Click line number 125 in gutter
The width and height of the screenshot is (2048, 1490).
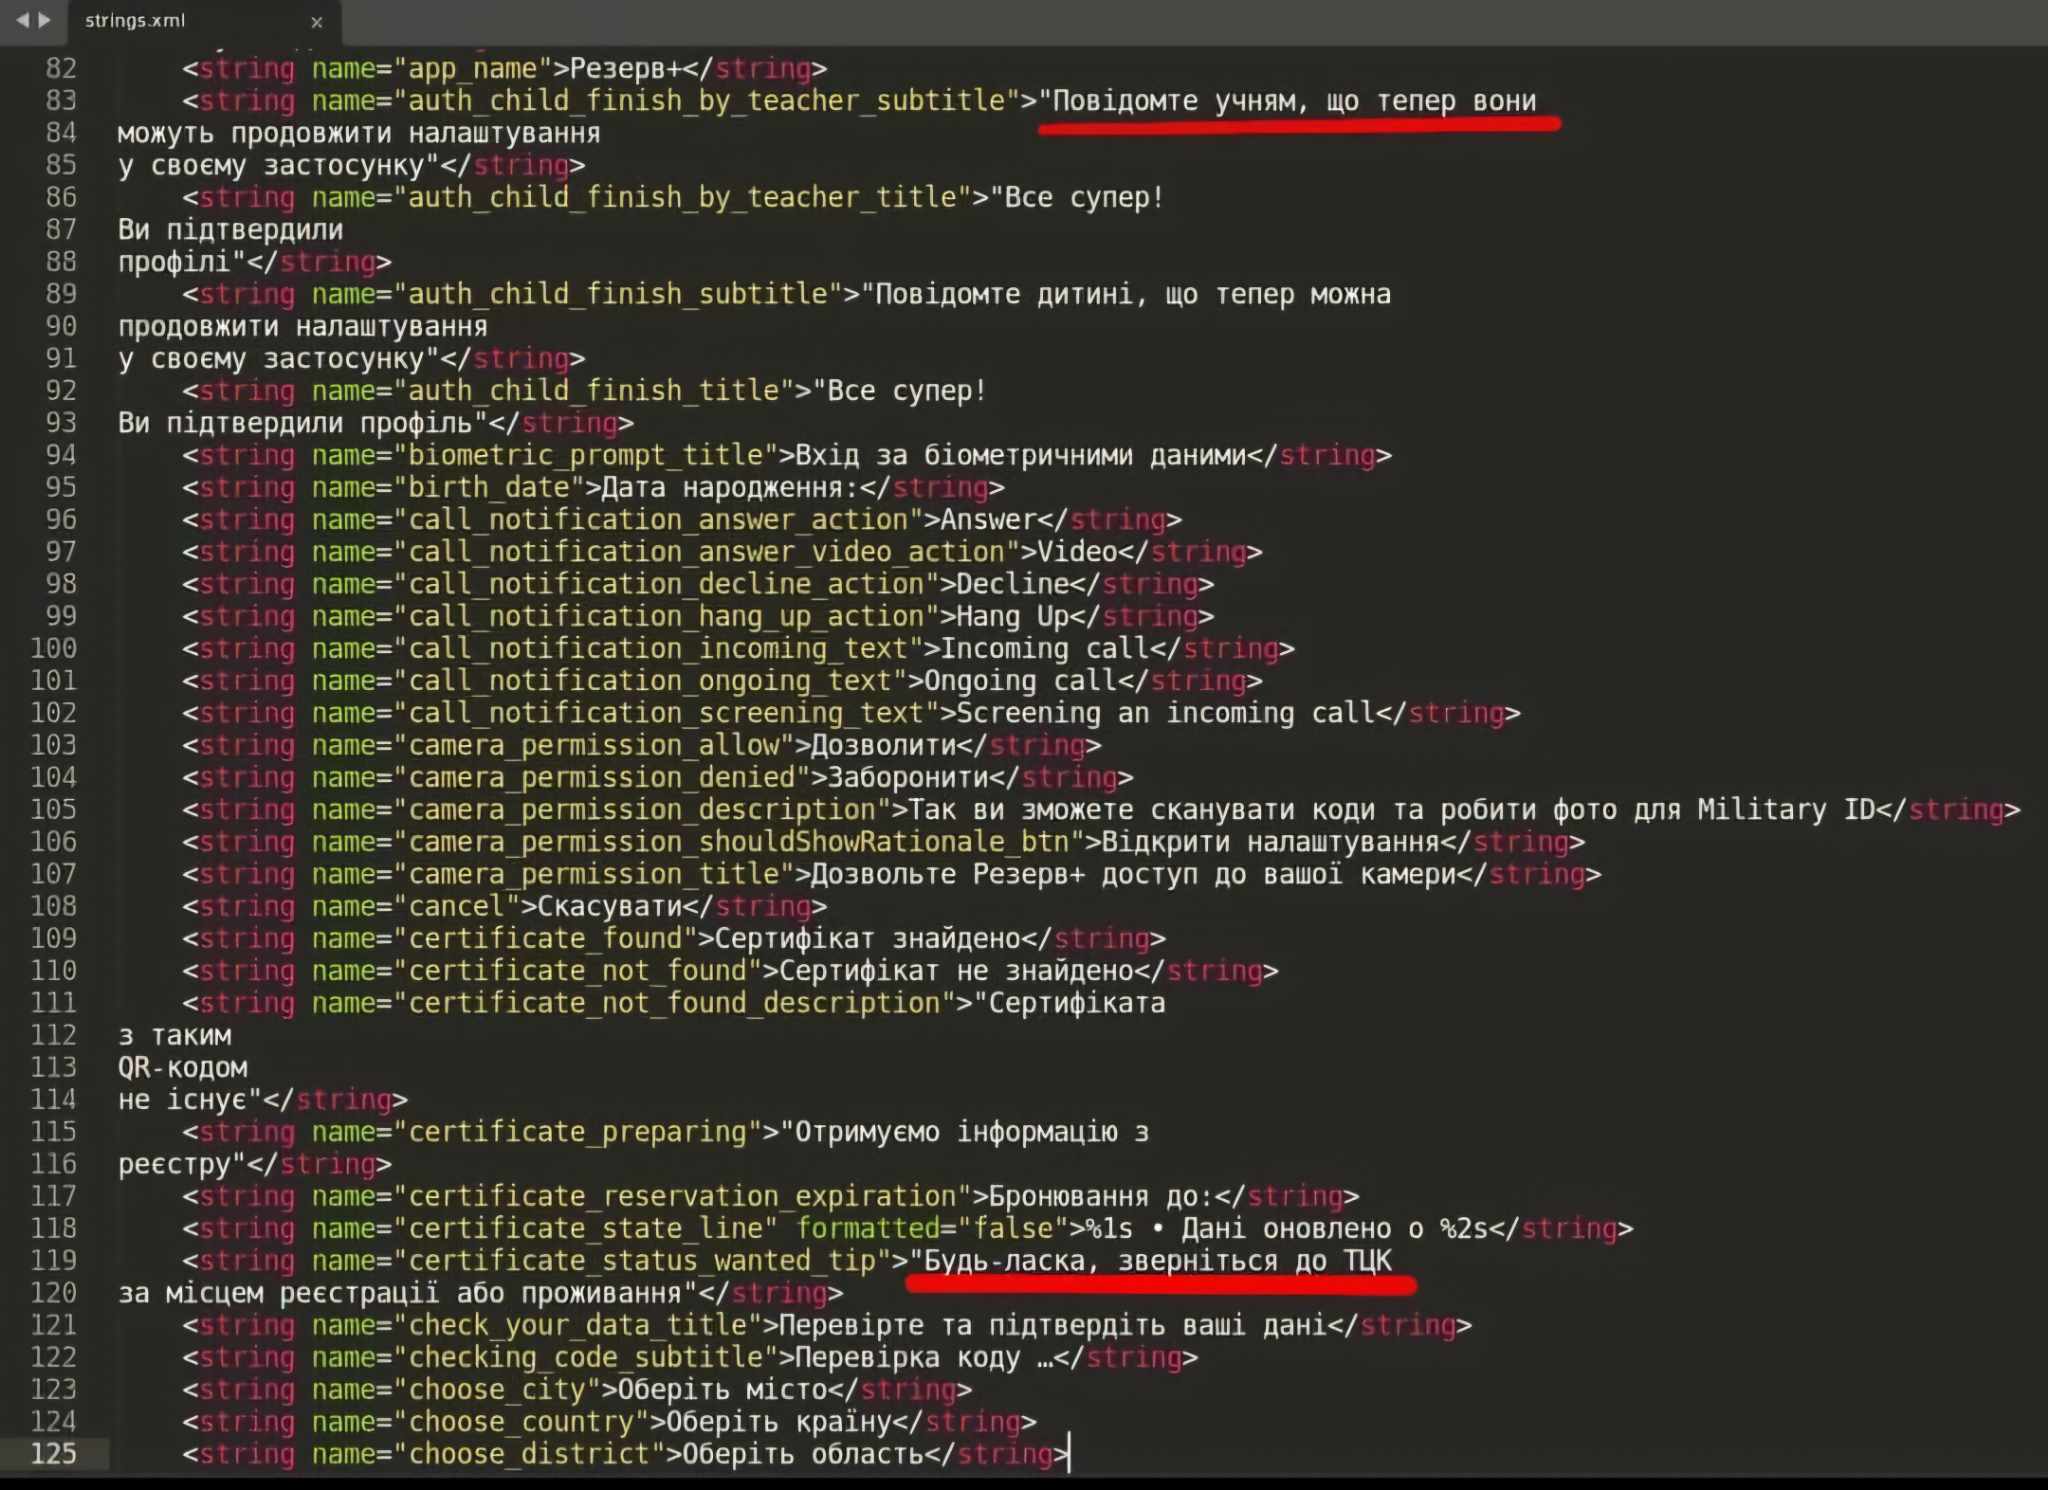[x=53, y=1454]
